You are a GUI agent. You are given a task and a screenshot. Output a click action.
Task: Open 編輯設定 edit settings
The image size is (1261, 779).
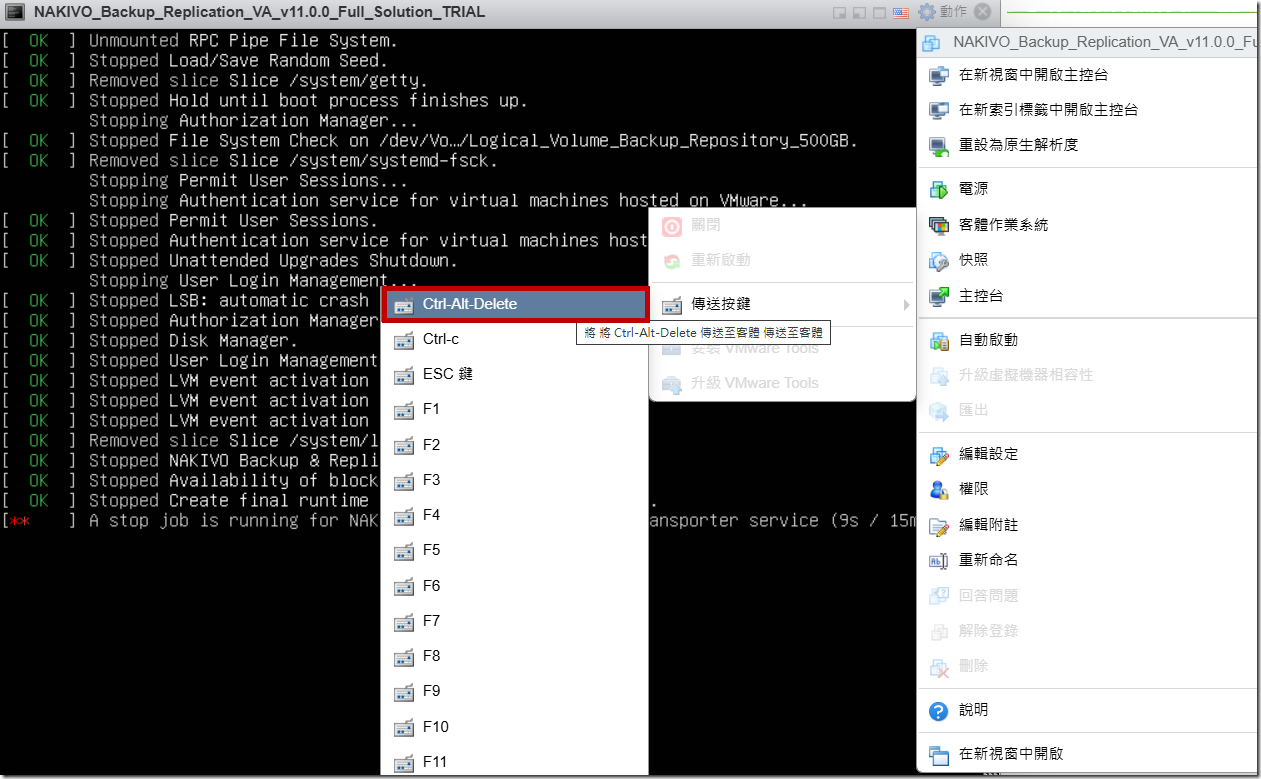pyautogui.click(x=1086, y=454)
